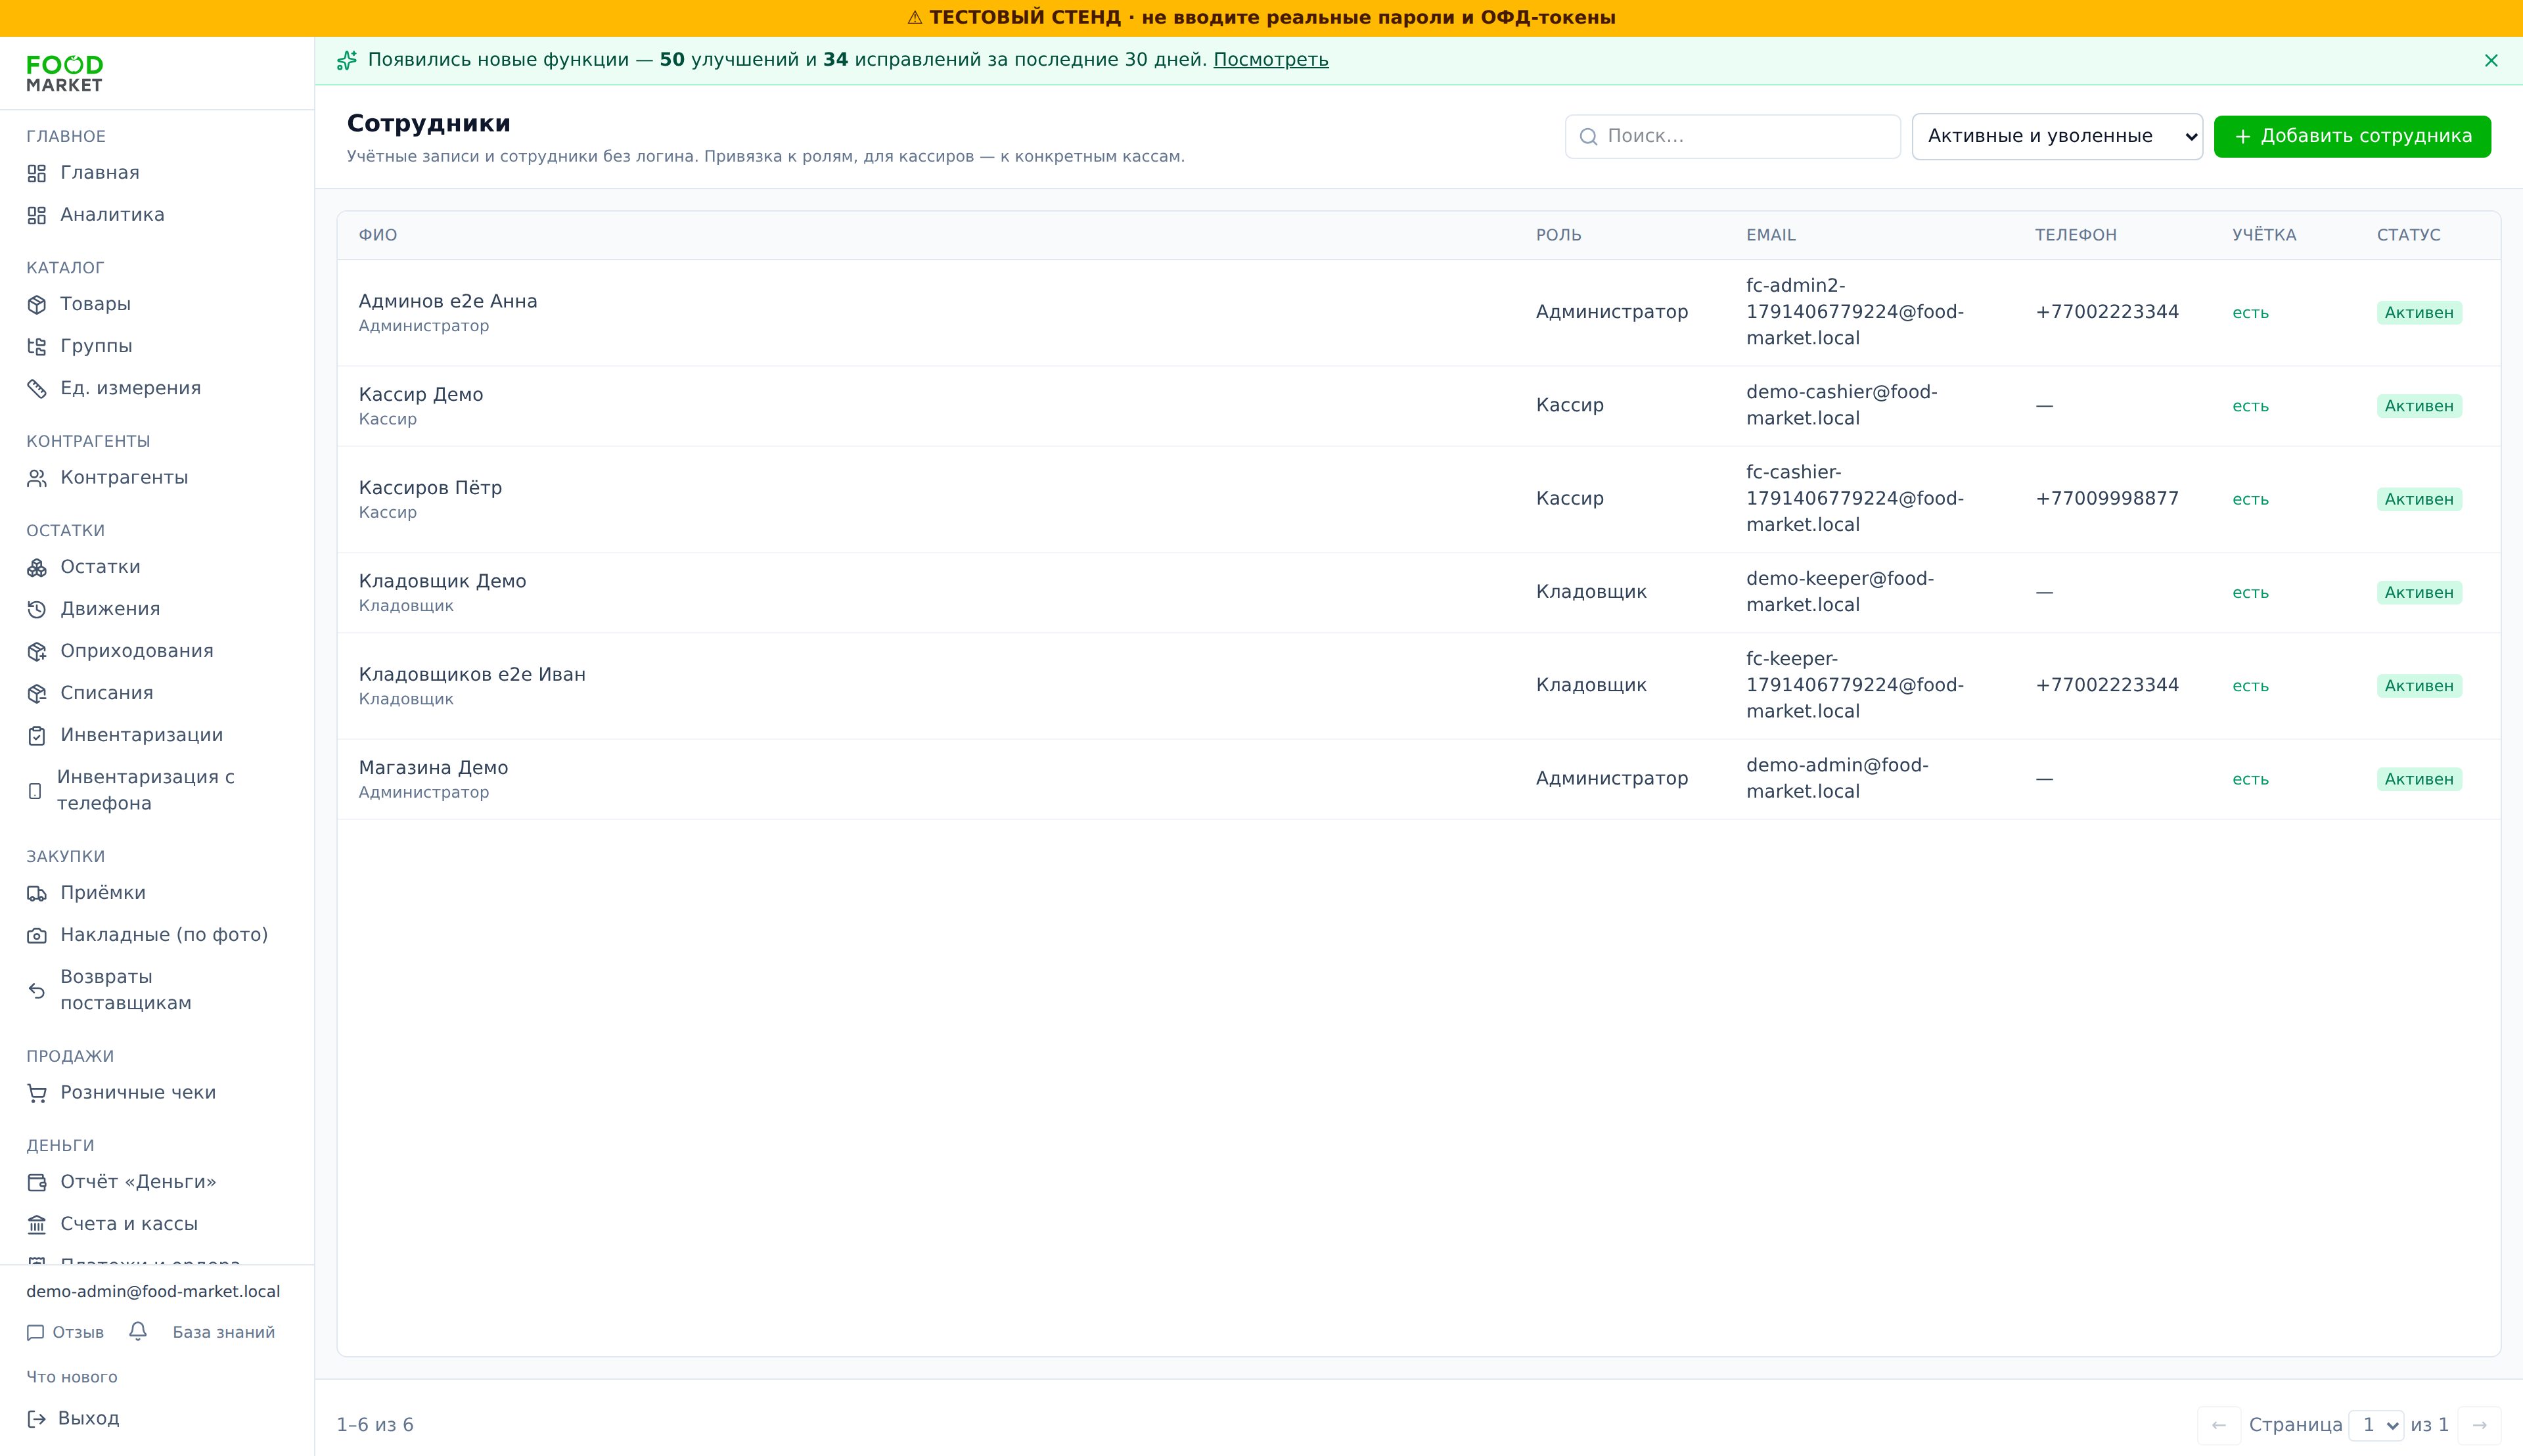Click the Остатки boxes icon
2523x1456 pixels.
tap(37, 567)
